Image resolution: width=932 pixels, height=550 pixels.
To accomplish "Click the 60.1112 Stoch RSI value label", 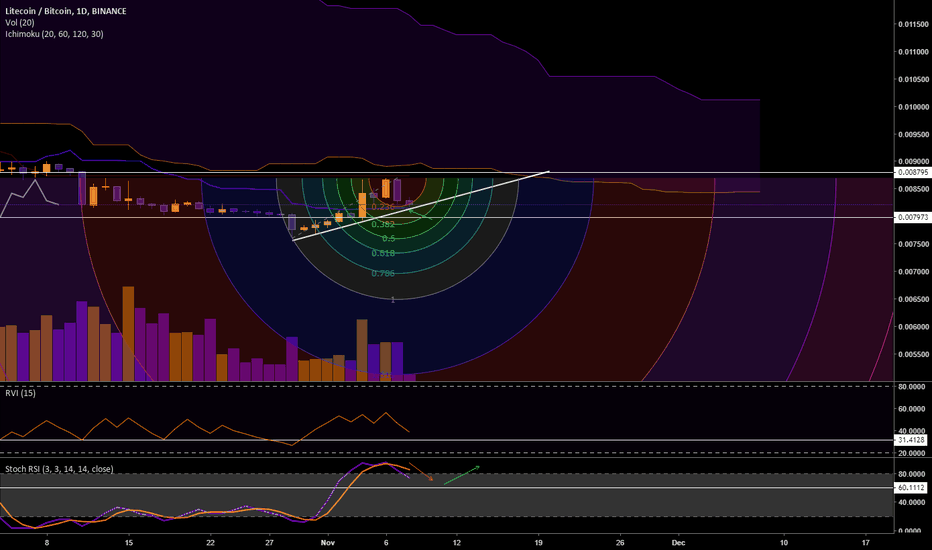I will tap(911, 488).
